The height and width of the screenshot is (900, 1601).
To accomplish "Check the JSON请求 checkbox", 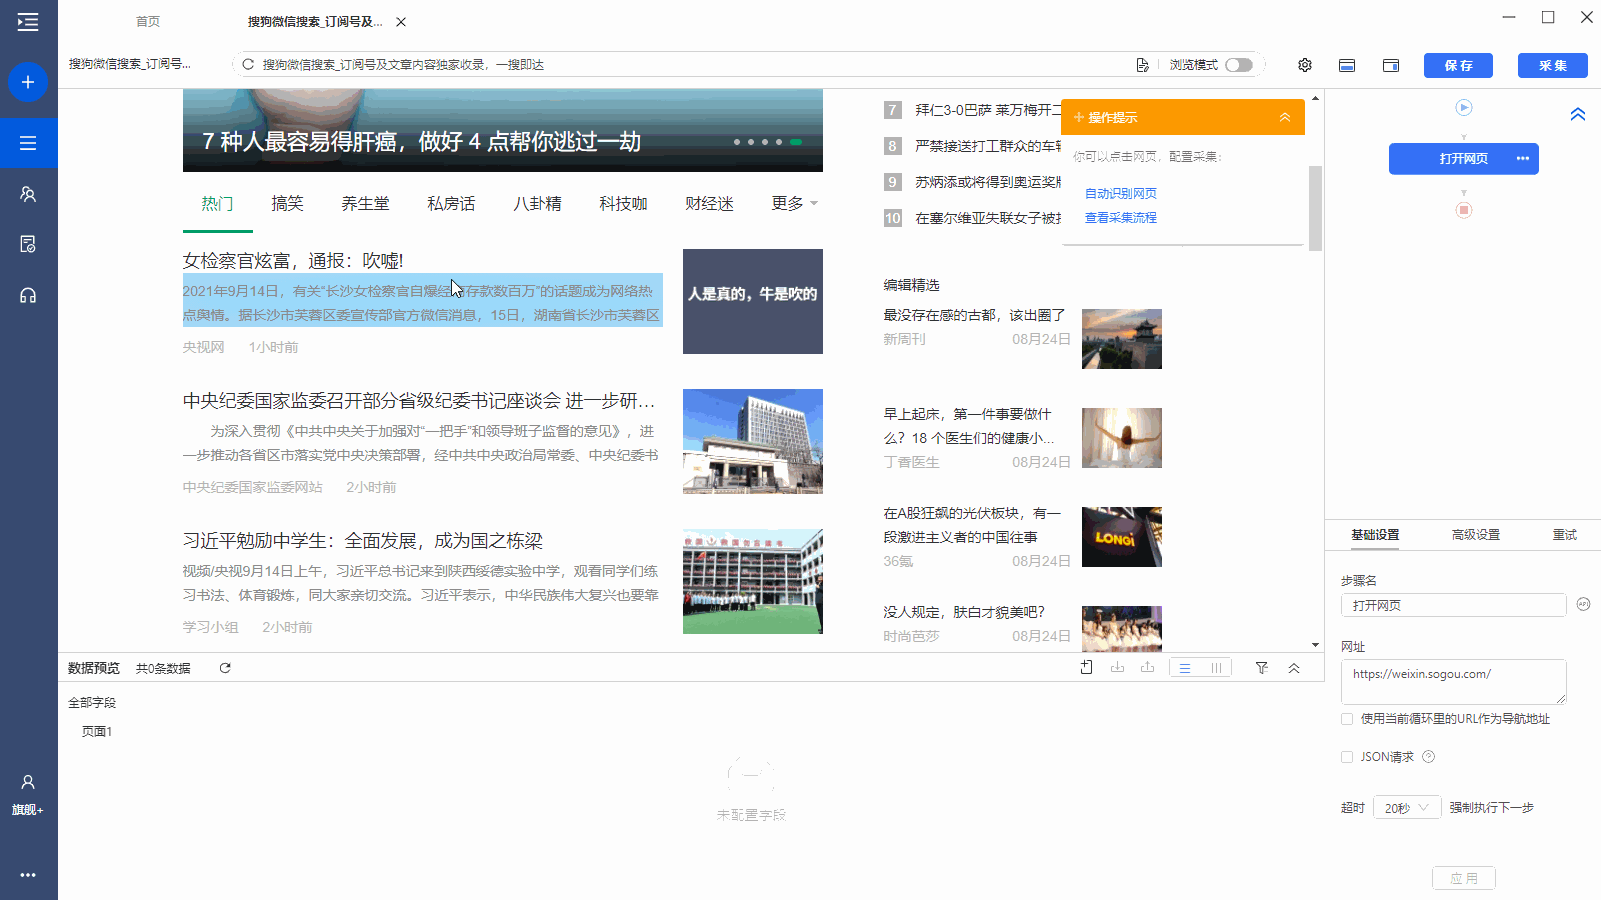I will pos(1347,757).
